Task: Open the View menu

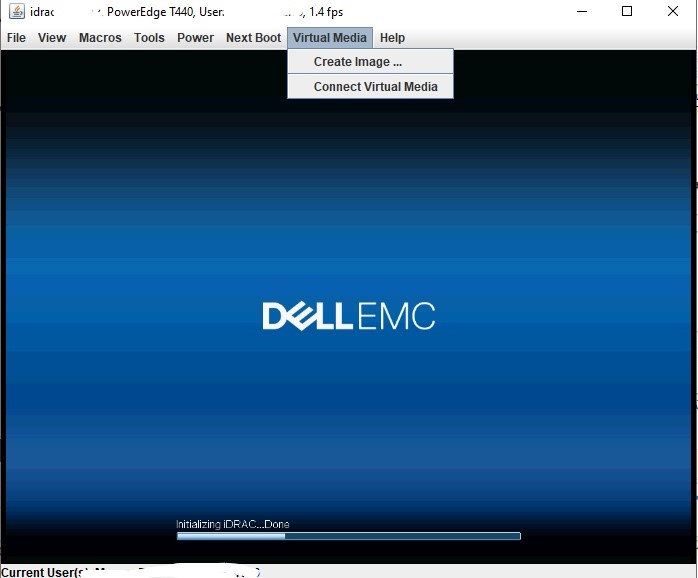Action: coord(52,38)
